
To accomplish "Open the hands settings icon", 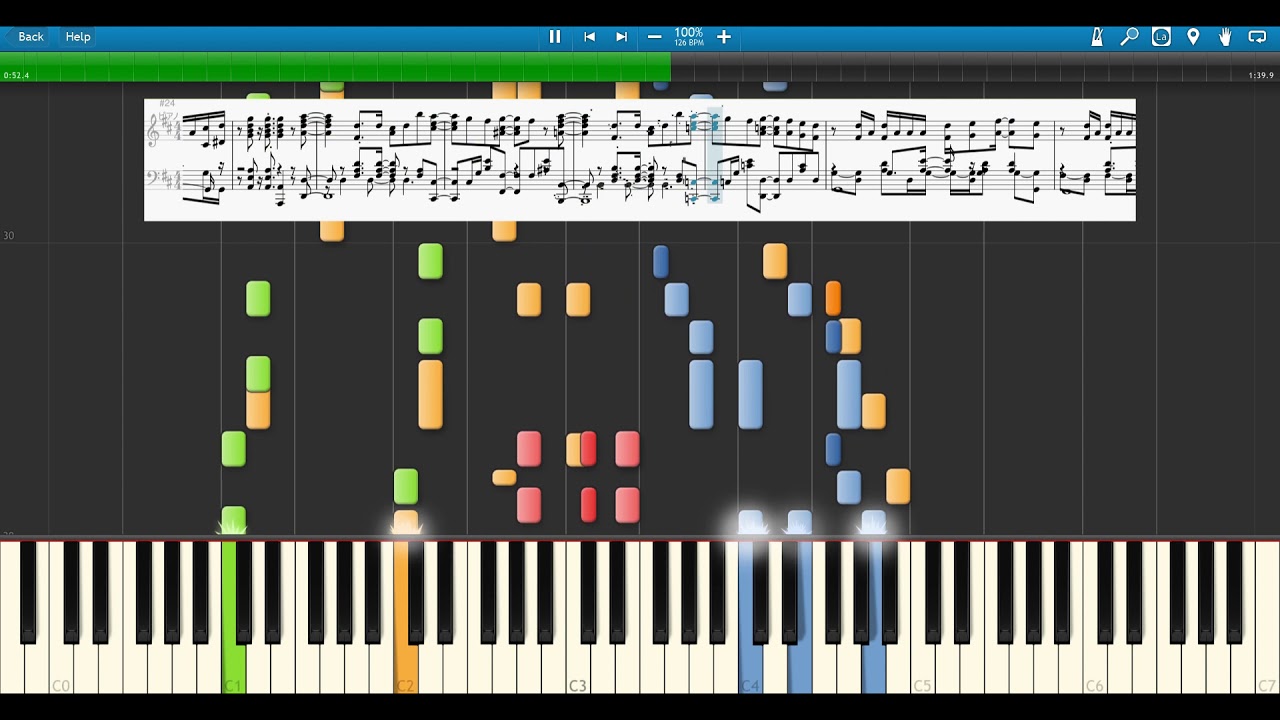I will coord(1225,37).
